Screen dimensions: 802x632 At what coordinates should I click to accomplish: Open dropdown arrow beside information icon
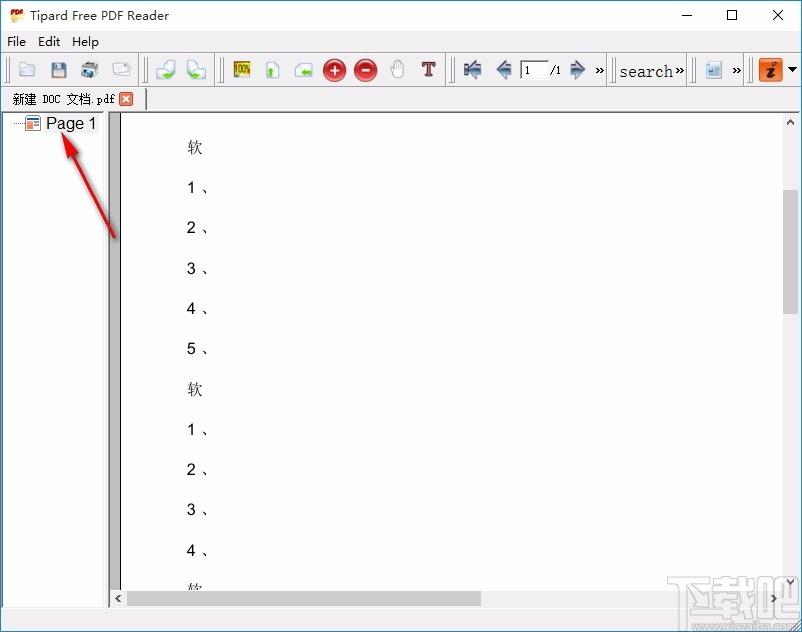tap(792, 69)
